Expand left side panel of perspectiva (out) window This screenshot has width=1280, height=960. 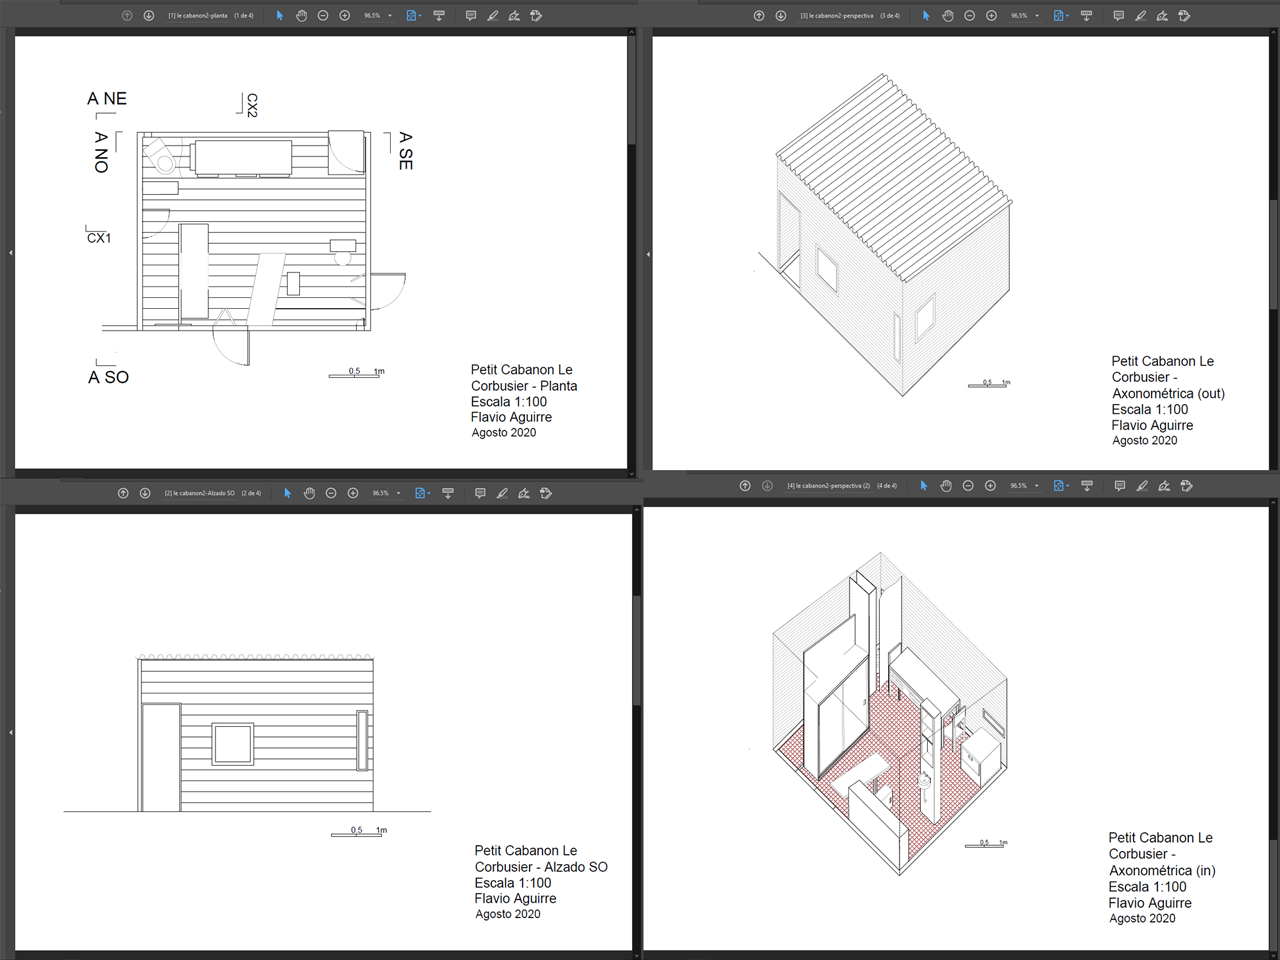tap(648, 254)
